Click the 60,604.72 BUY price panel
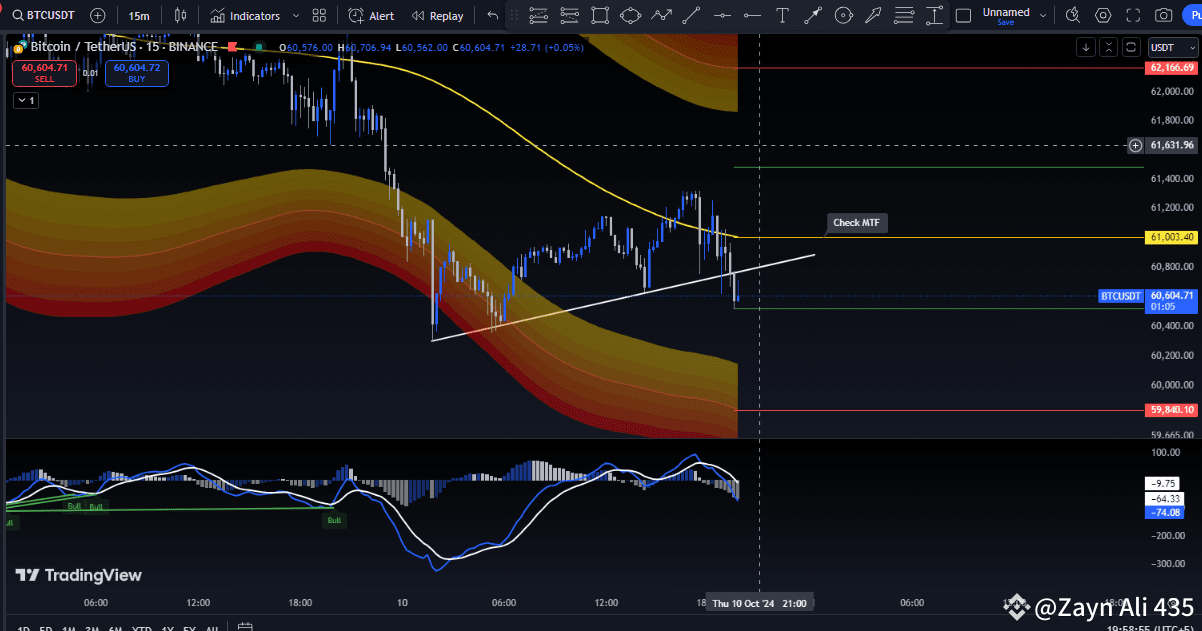This screenshot has height=631, width=1202. coord(136,72)
